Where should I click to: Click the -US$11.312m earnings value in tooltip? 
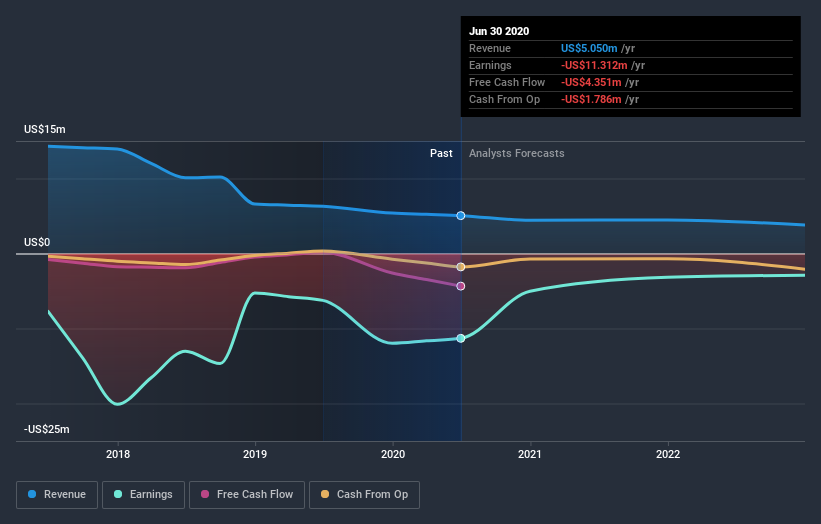point(594,65)
